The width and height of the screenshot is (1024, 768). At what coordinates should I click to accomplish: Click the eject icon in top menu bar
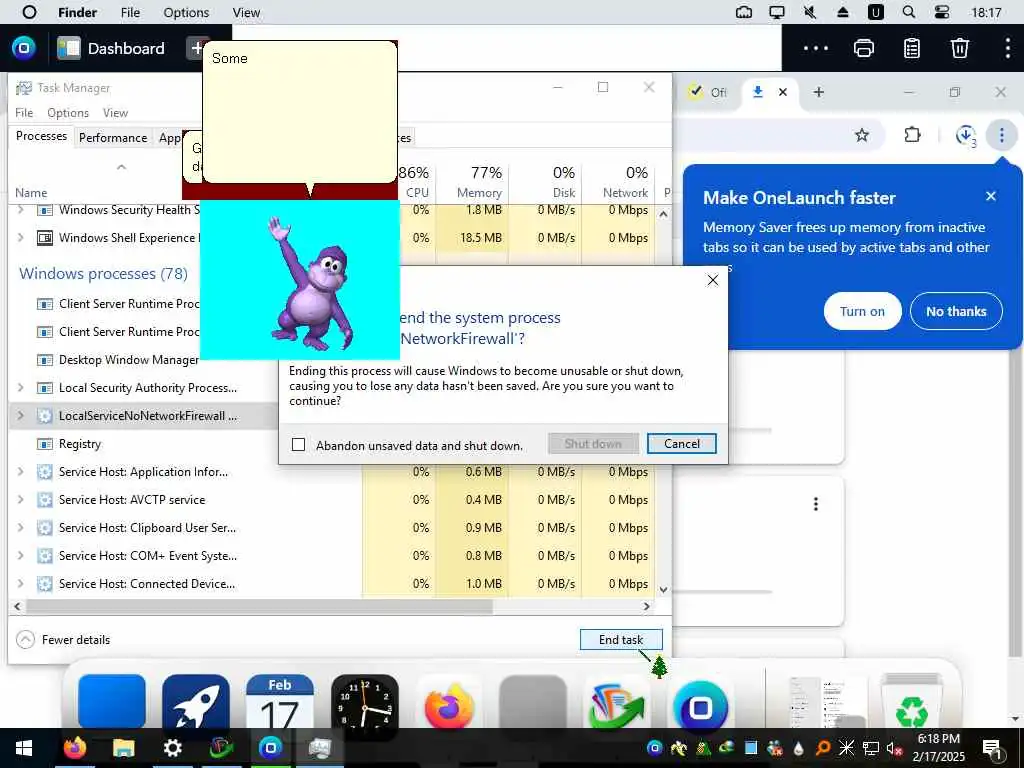[x=842, y=12]
